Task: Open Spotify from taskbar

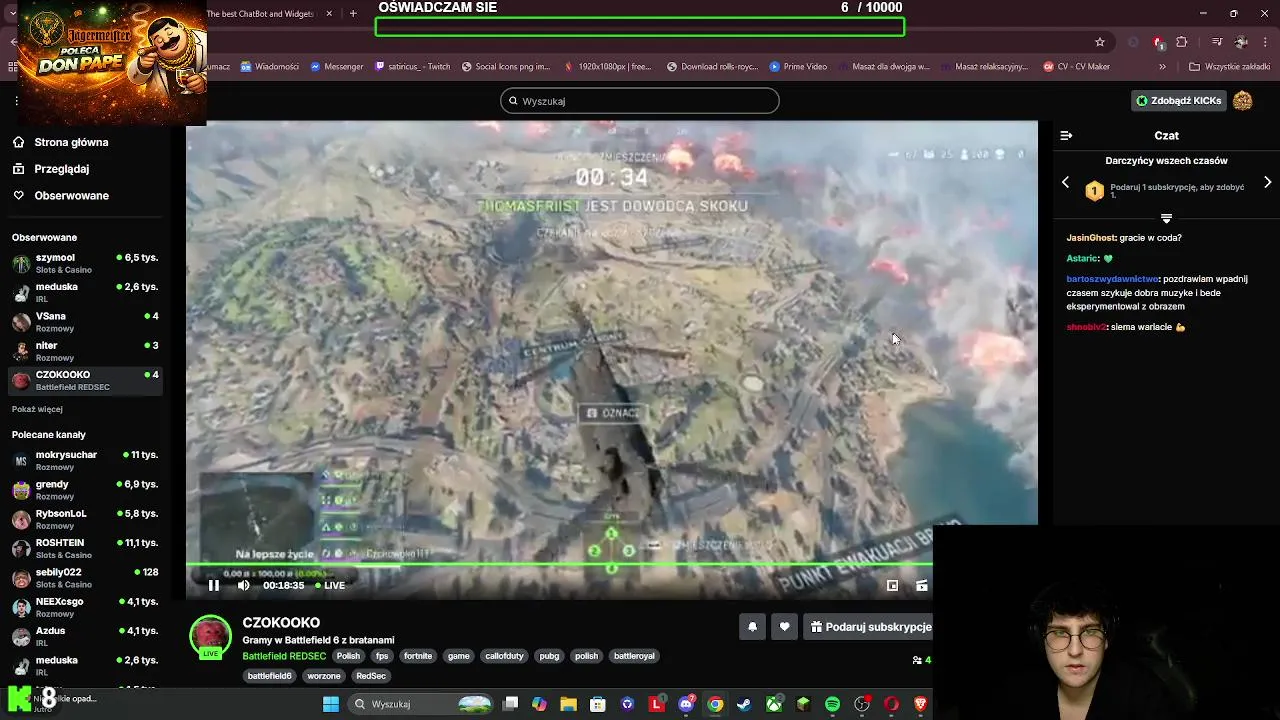Action: pyautogui.click(x=832, y=704)
